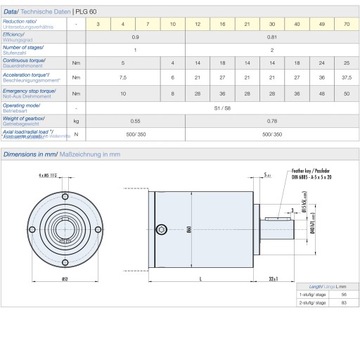Click the top mounting hole on the flange
This screenshot has width=360, height=360.
(65, 196)
